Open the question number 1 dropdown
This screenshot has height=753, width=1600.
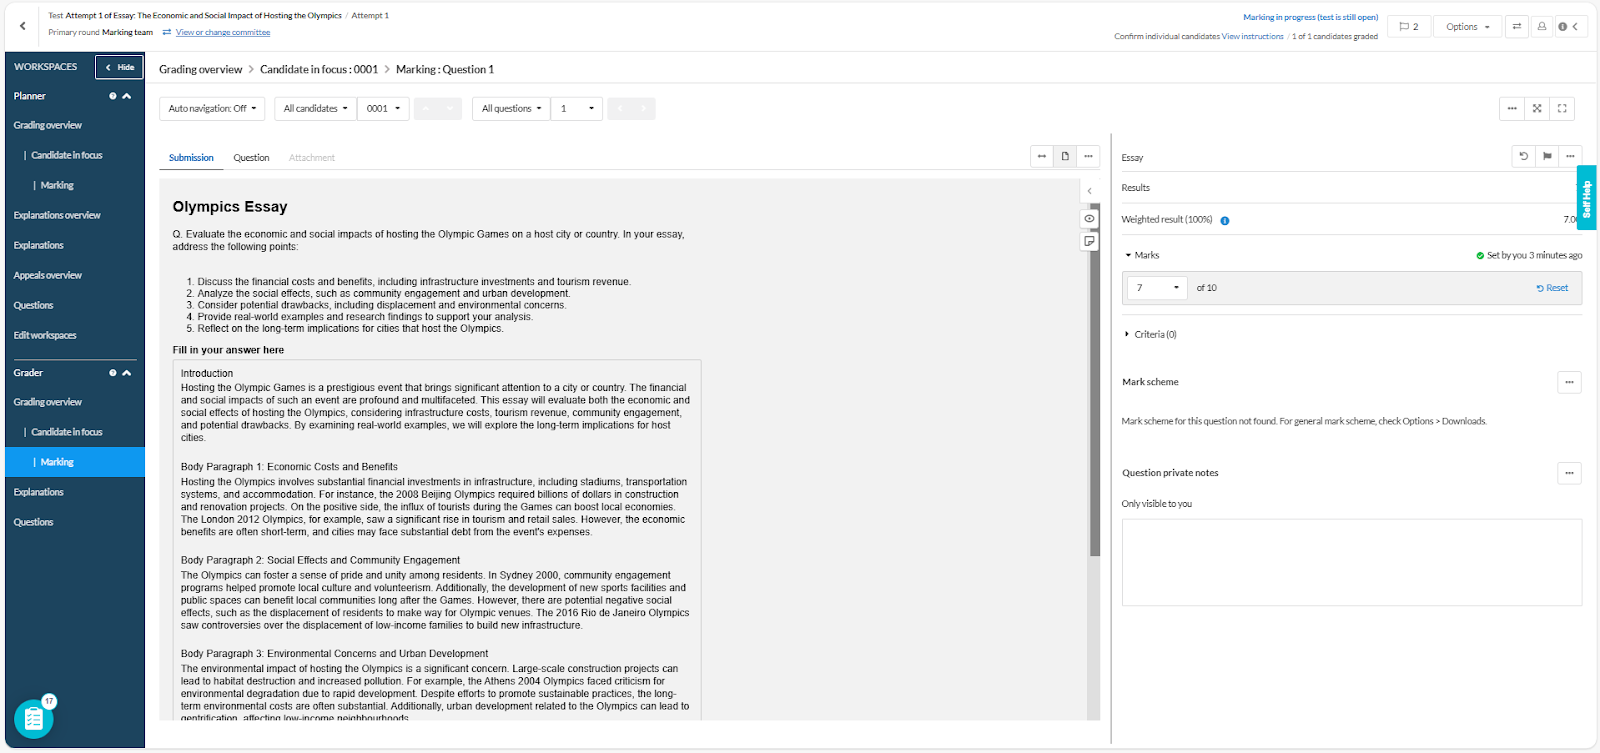pos(576,108)
